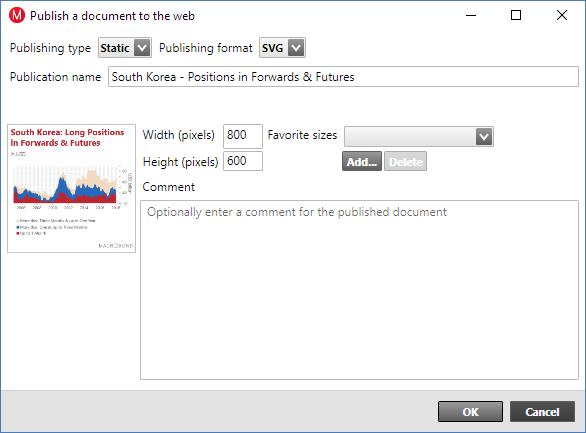The height and width of the screenshot is (433, 586).
Task: Maximize the publish dialog window
Action: (x=516, y=15)
